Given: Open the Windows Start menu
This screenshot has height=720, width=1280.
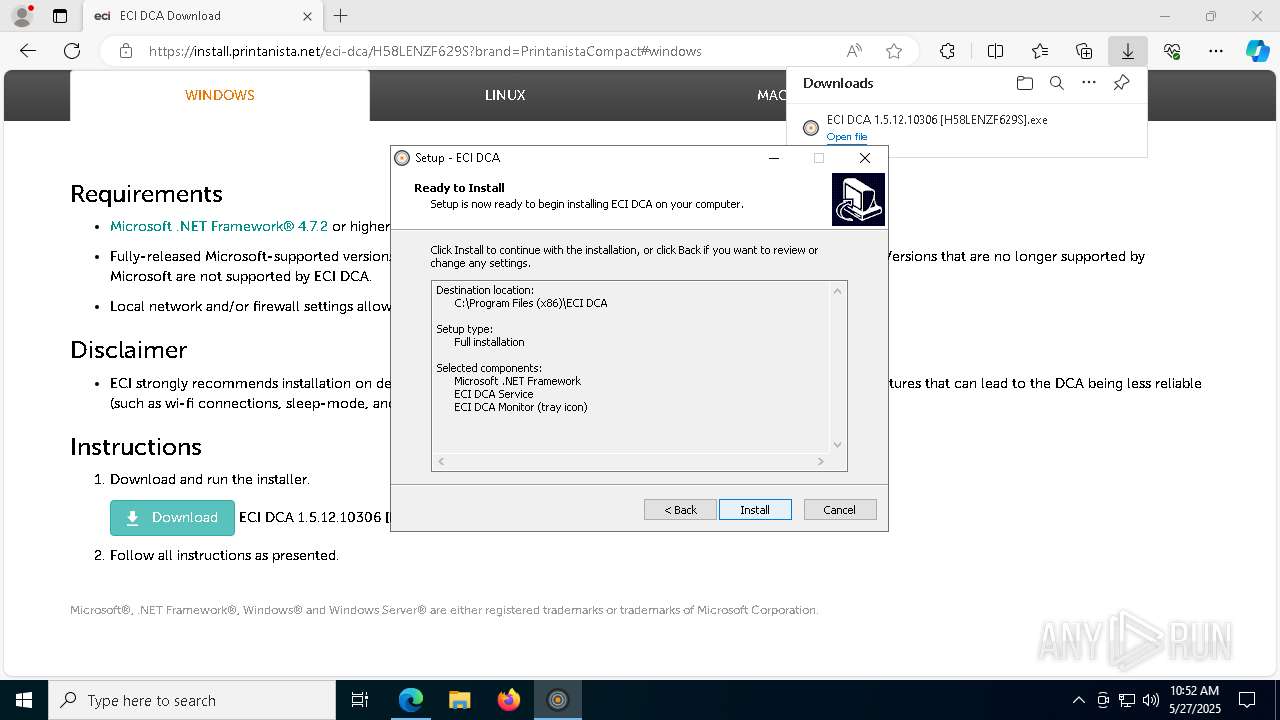Looking at the screenshot, I should (24, 700).
